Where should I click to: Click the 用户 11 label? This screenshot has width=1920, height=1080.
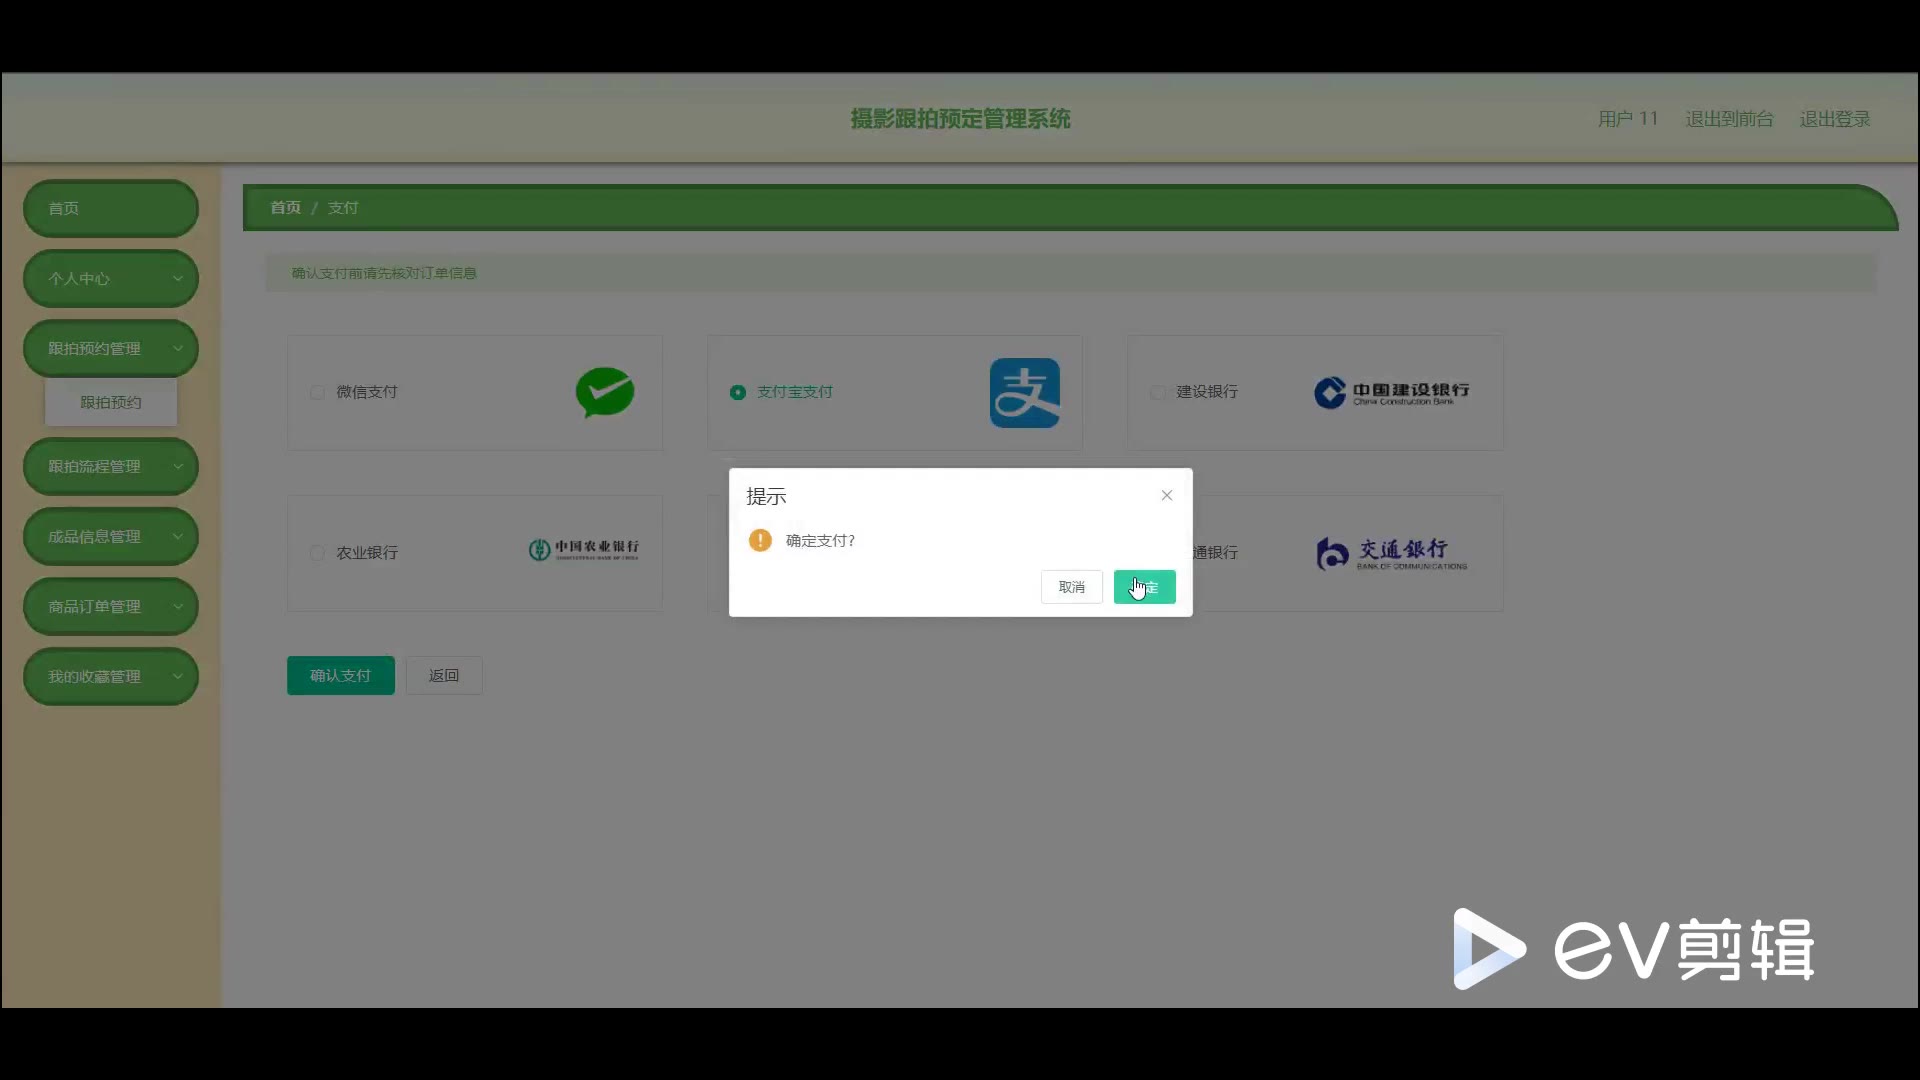[1628, 119]
